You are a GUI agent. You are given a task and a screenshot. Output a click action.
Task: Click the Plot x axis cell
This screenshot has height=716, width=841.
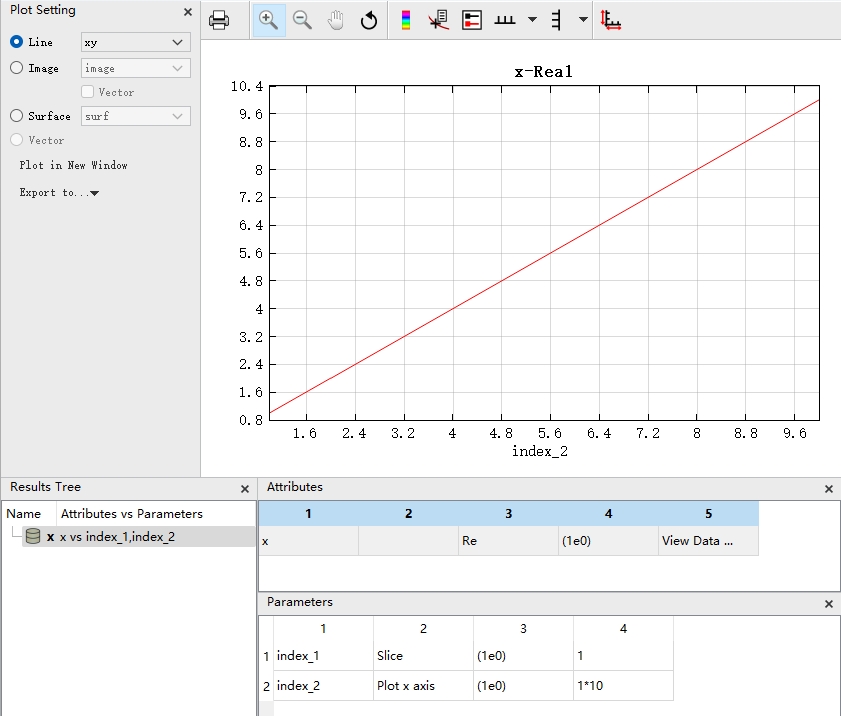click(x=423, y=685)
